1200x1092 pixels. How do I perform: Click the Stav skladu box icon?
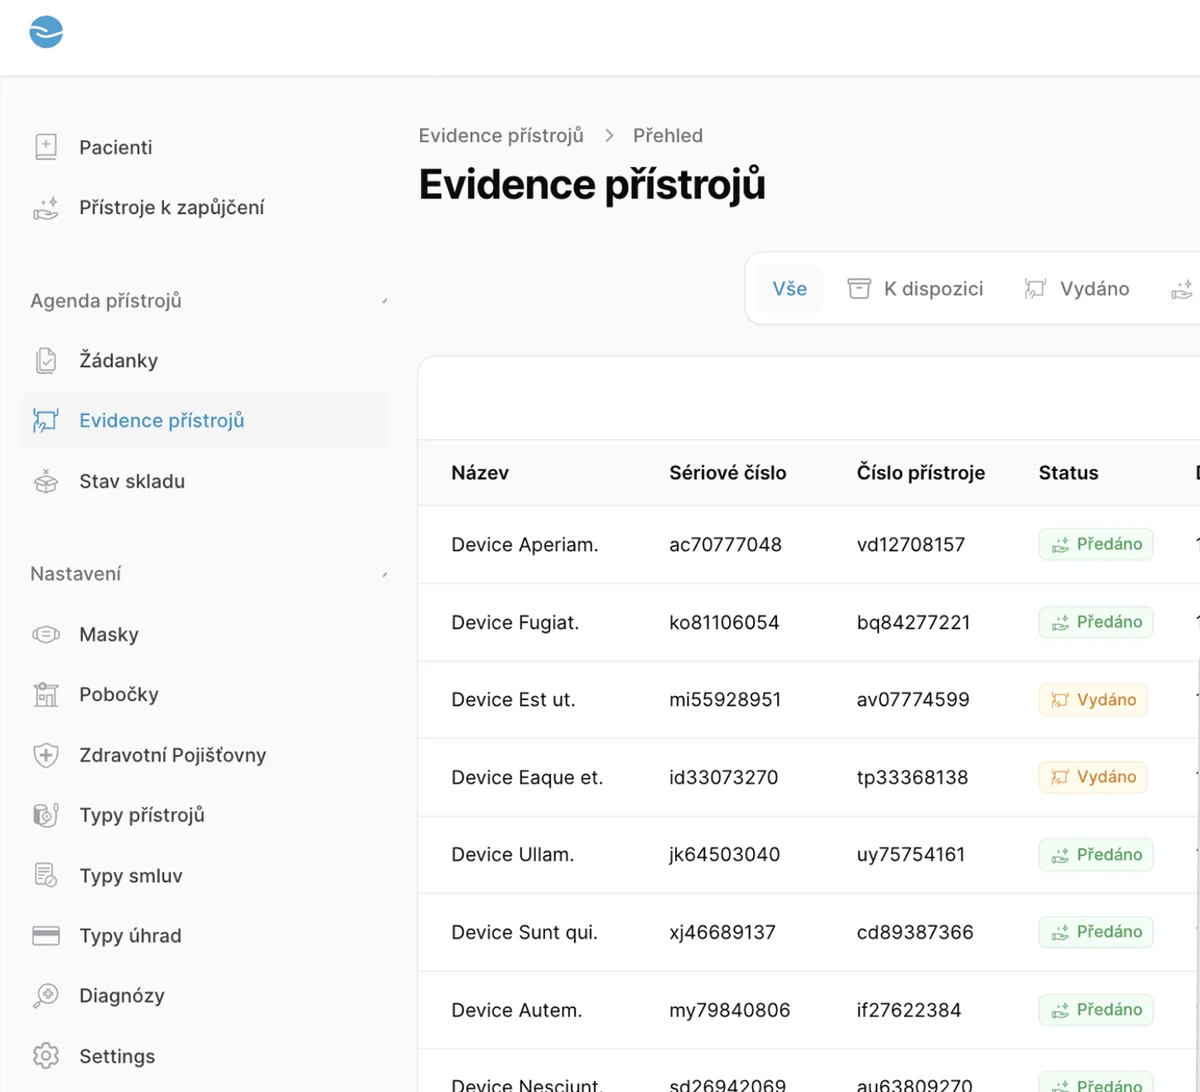click(x=46, y=481)
